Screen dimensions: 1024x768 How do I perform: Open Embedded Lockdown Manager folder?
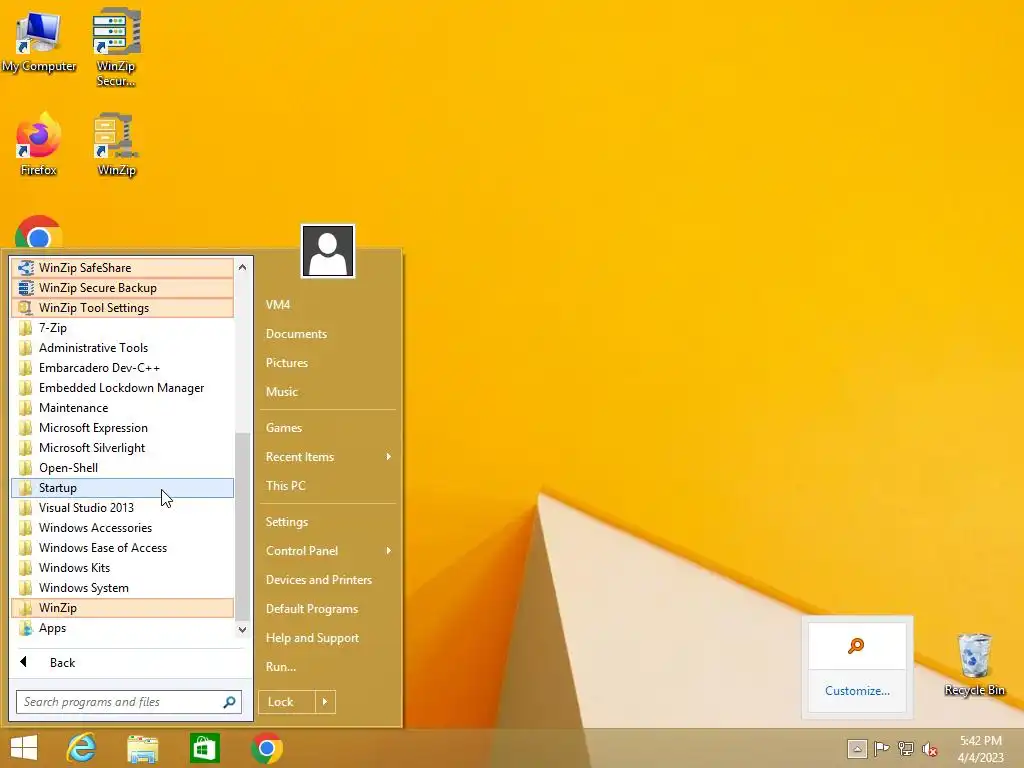click(122, 388)
